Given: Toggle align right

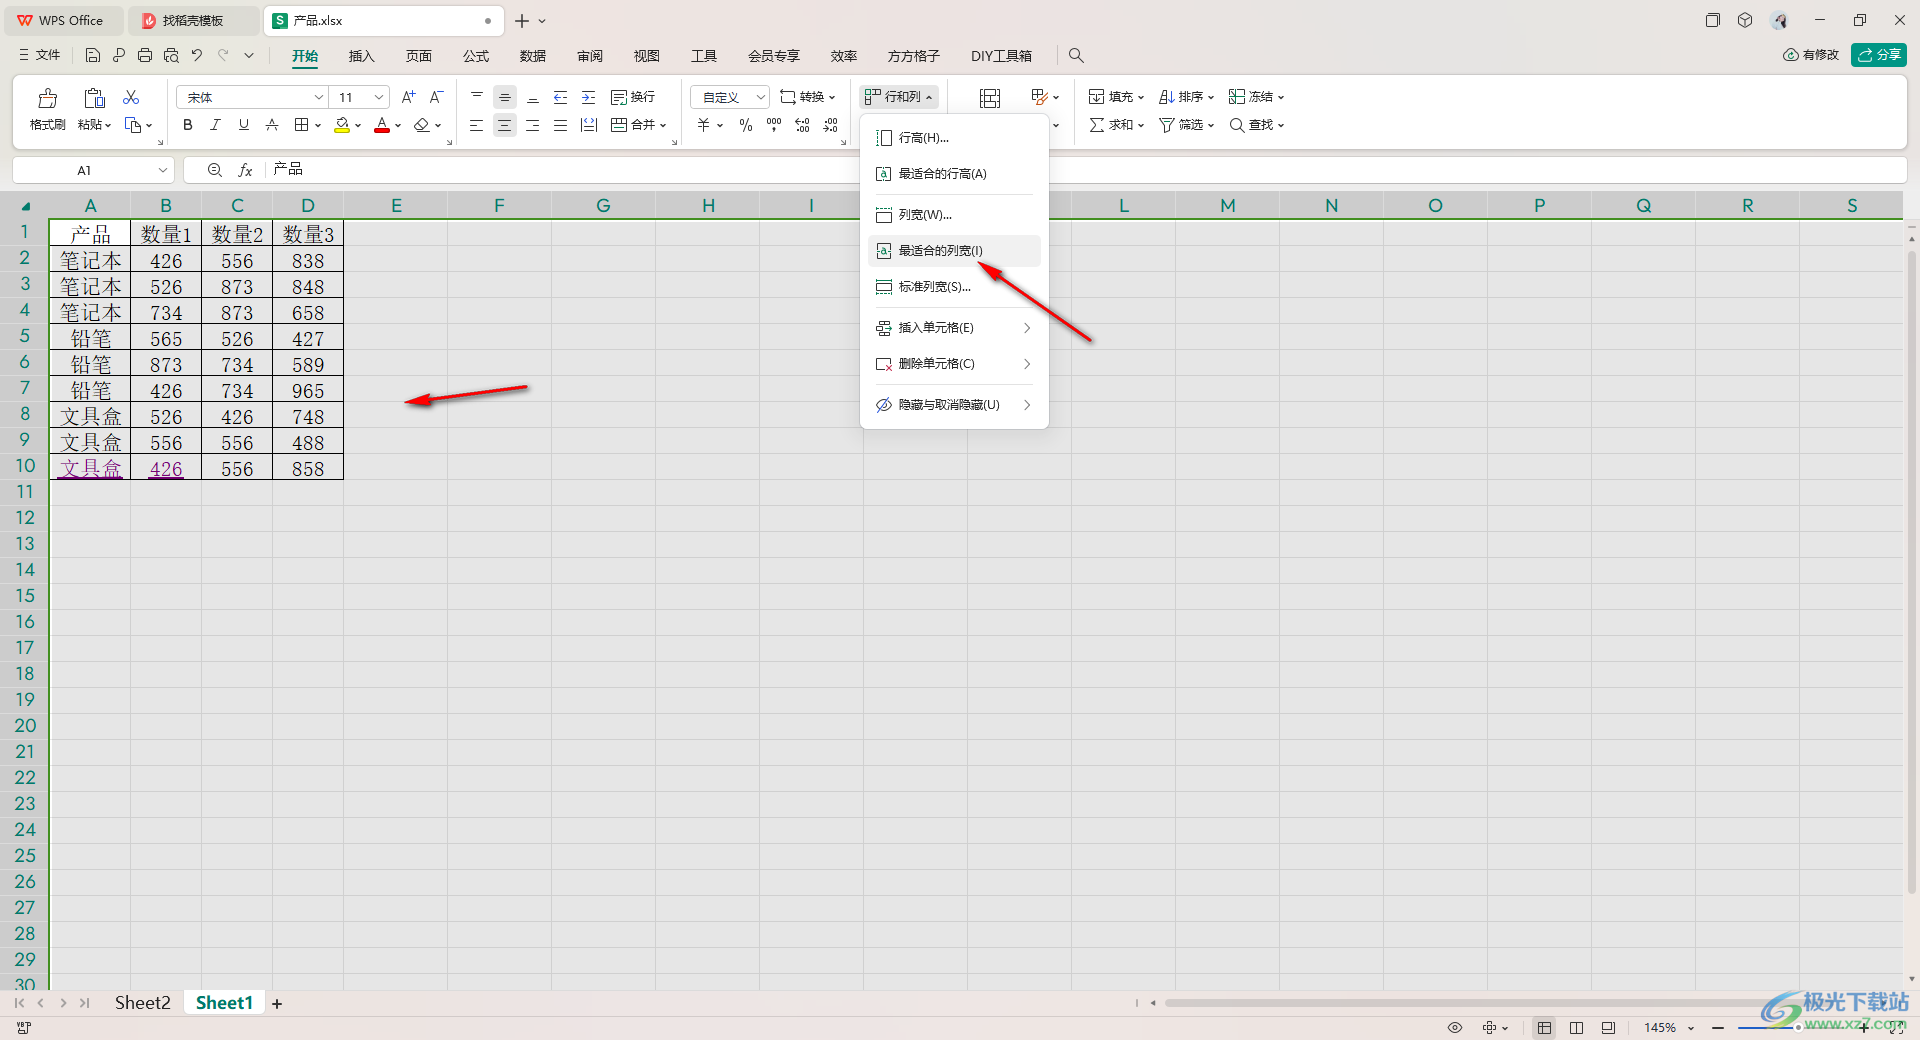Looking at the screenshot, I should 533,125.
